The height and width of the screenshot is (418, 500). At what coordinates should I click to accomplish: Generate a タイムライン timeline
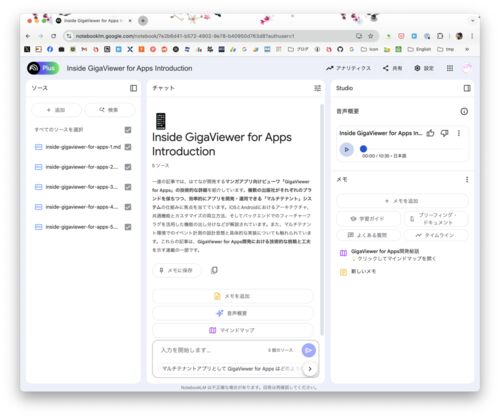tap(436, 235)
